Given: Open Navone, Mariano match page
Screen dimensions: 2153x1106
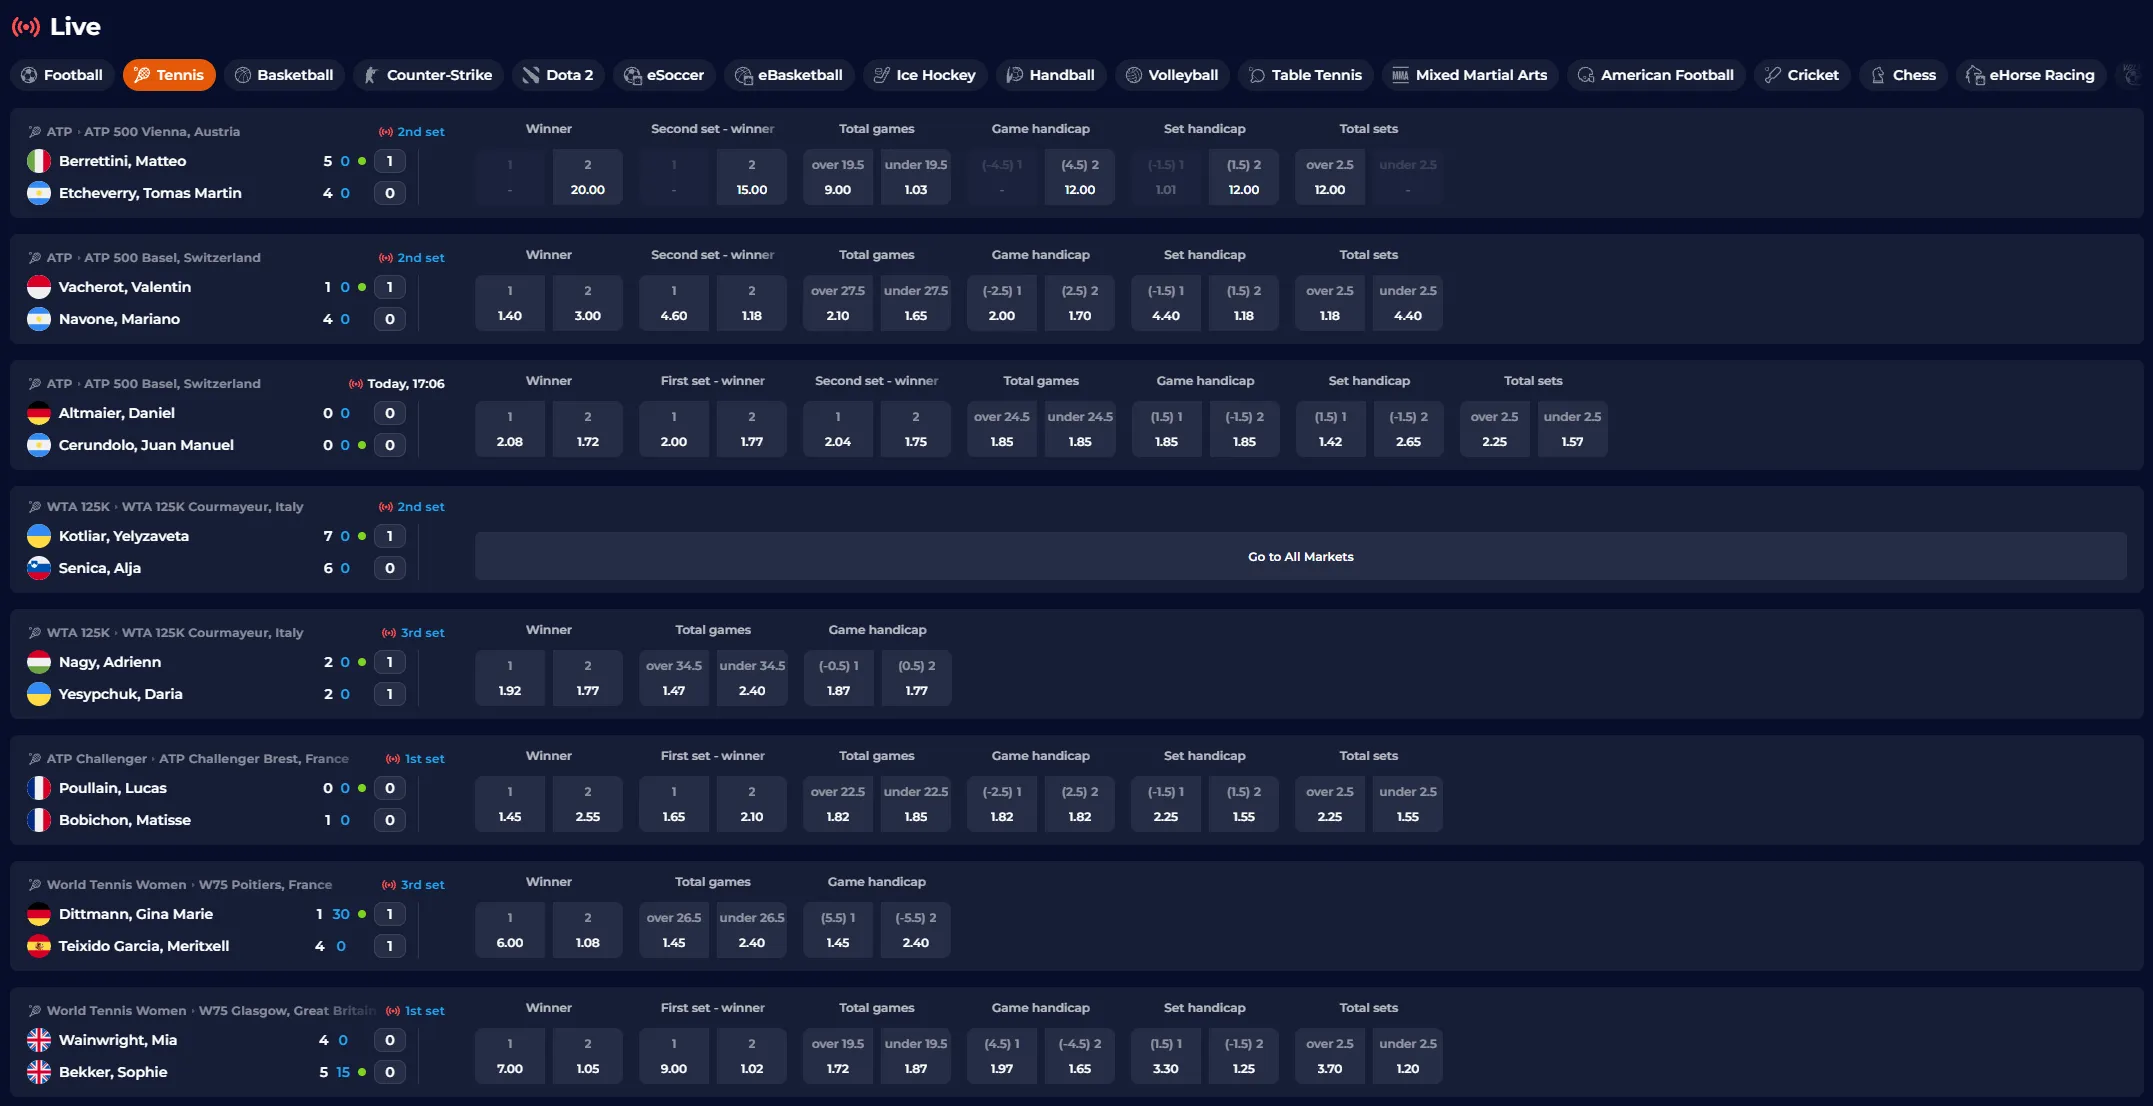Looking at the screenshot, I should 119,319.
